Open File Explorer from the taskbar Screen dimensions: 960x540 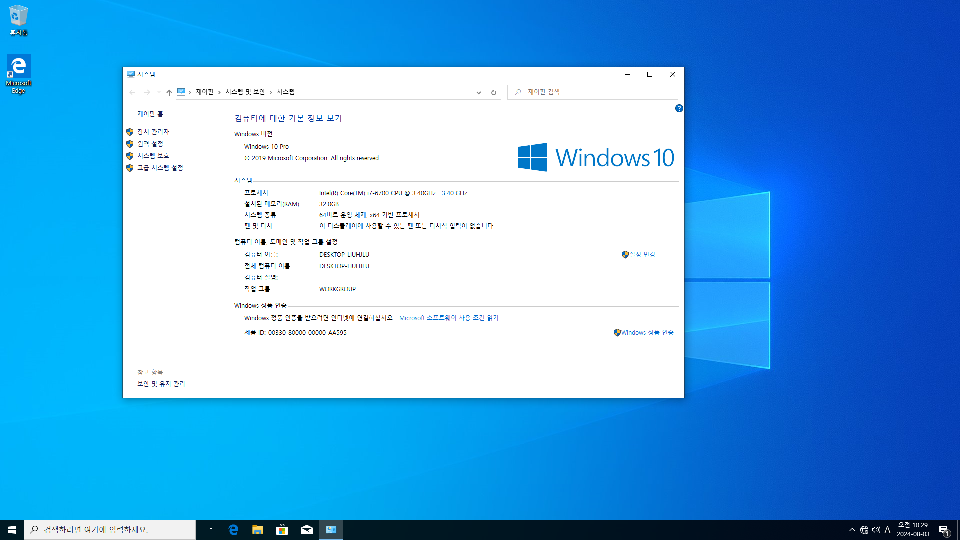(x=257, y=530)
